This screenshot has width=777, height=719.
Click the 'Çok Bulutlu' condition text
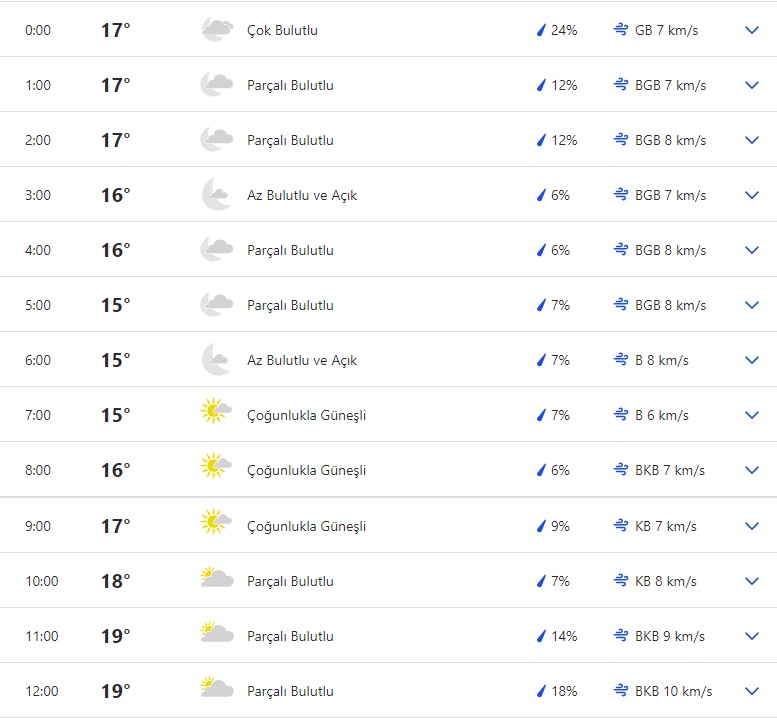pyautogui.click(x=282, y=30)
